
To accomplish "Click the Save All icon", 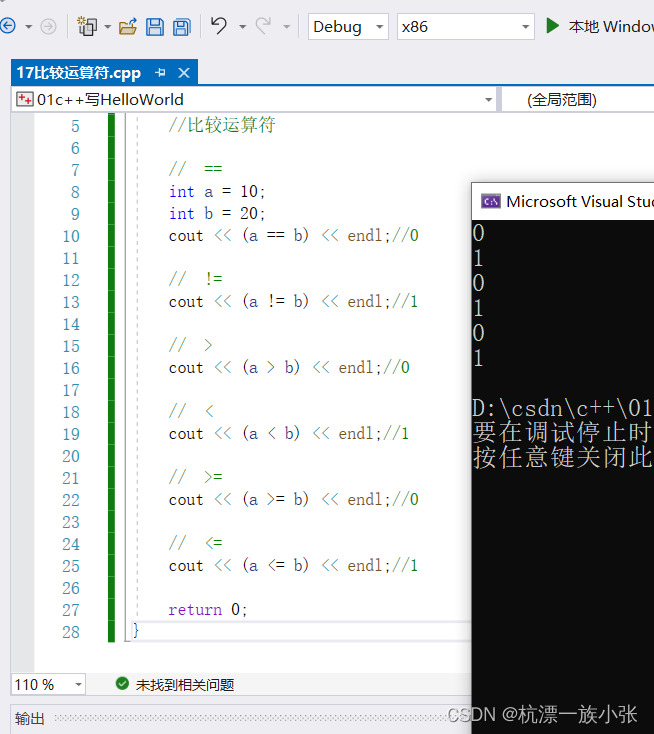I will [182, 27].
